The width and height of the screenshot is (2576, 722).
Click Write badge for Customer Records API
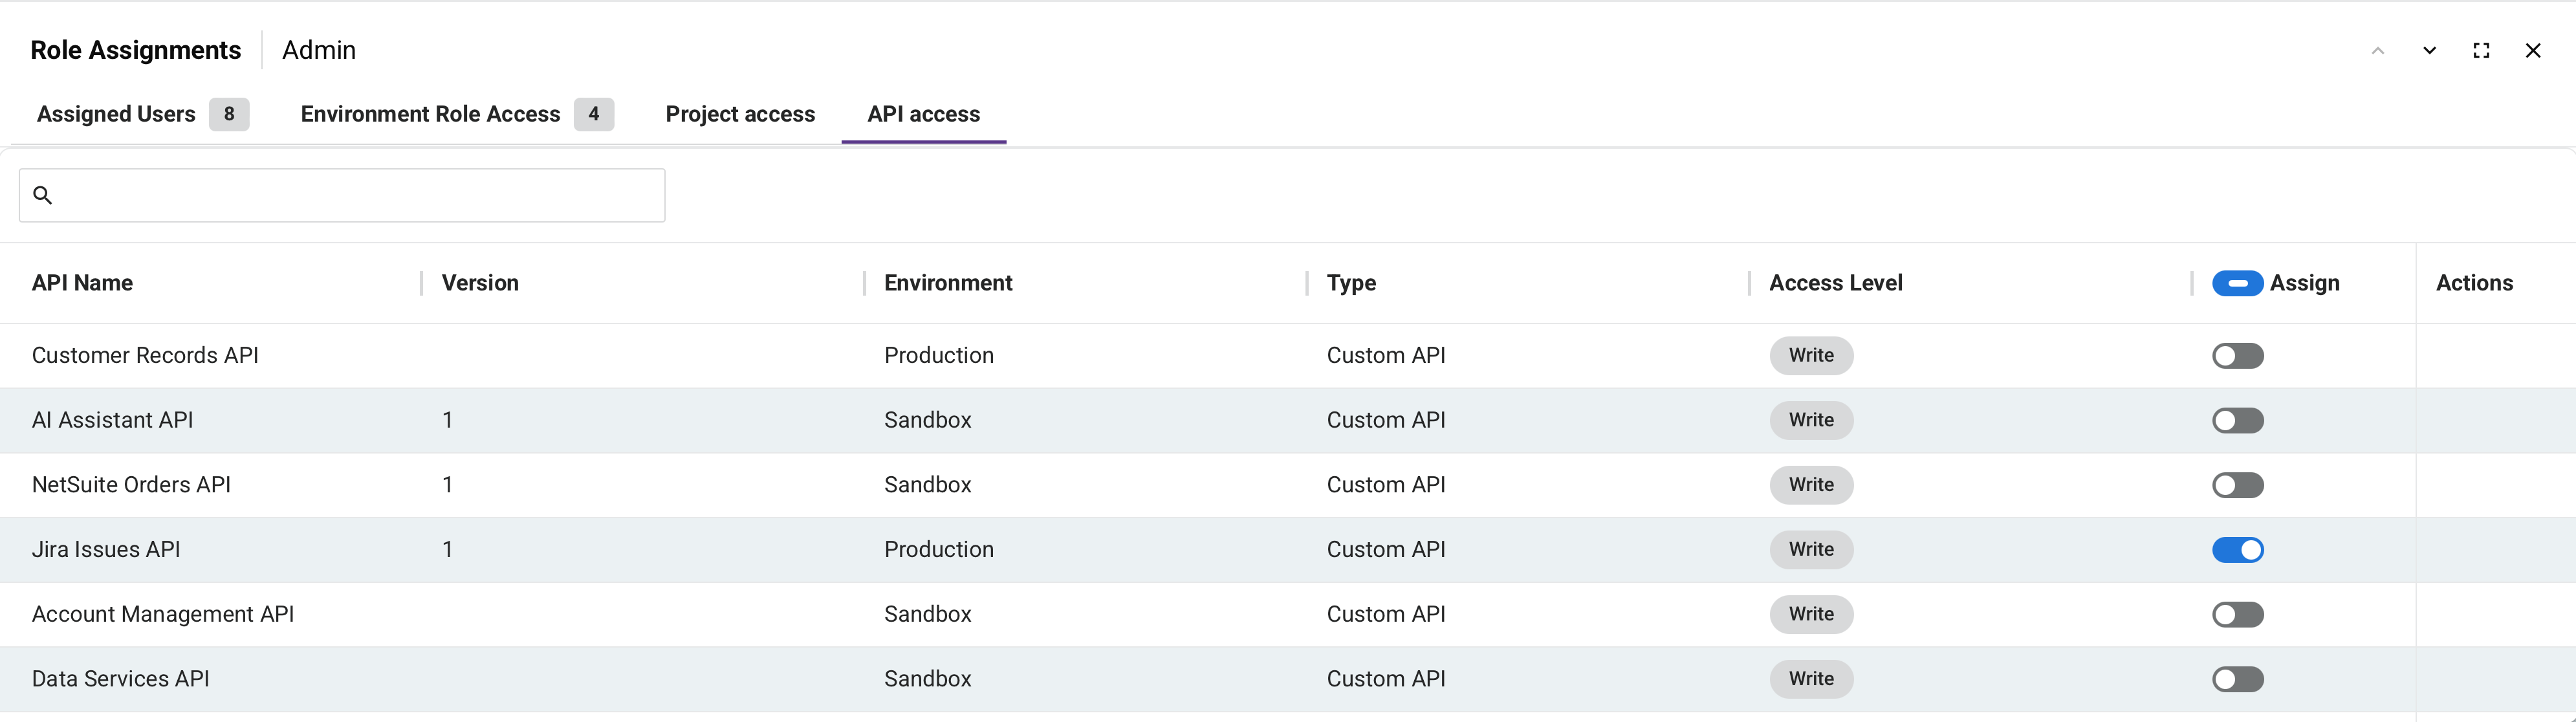(x=1811, y=356)
